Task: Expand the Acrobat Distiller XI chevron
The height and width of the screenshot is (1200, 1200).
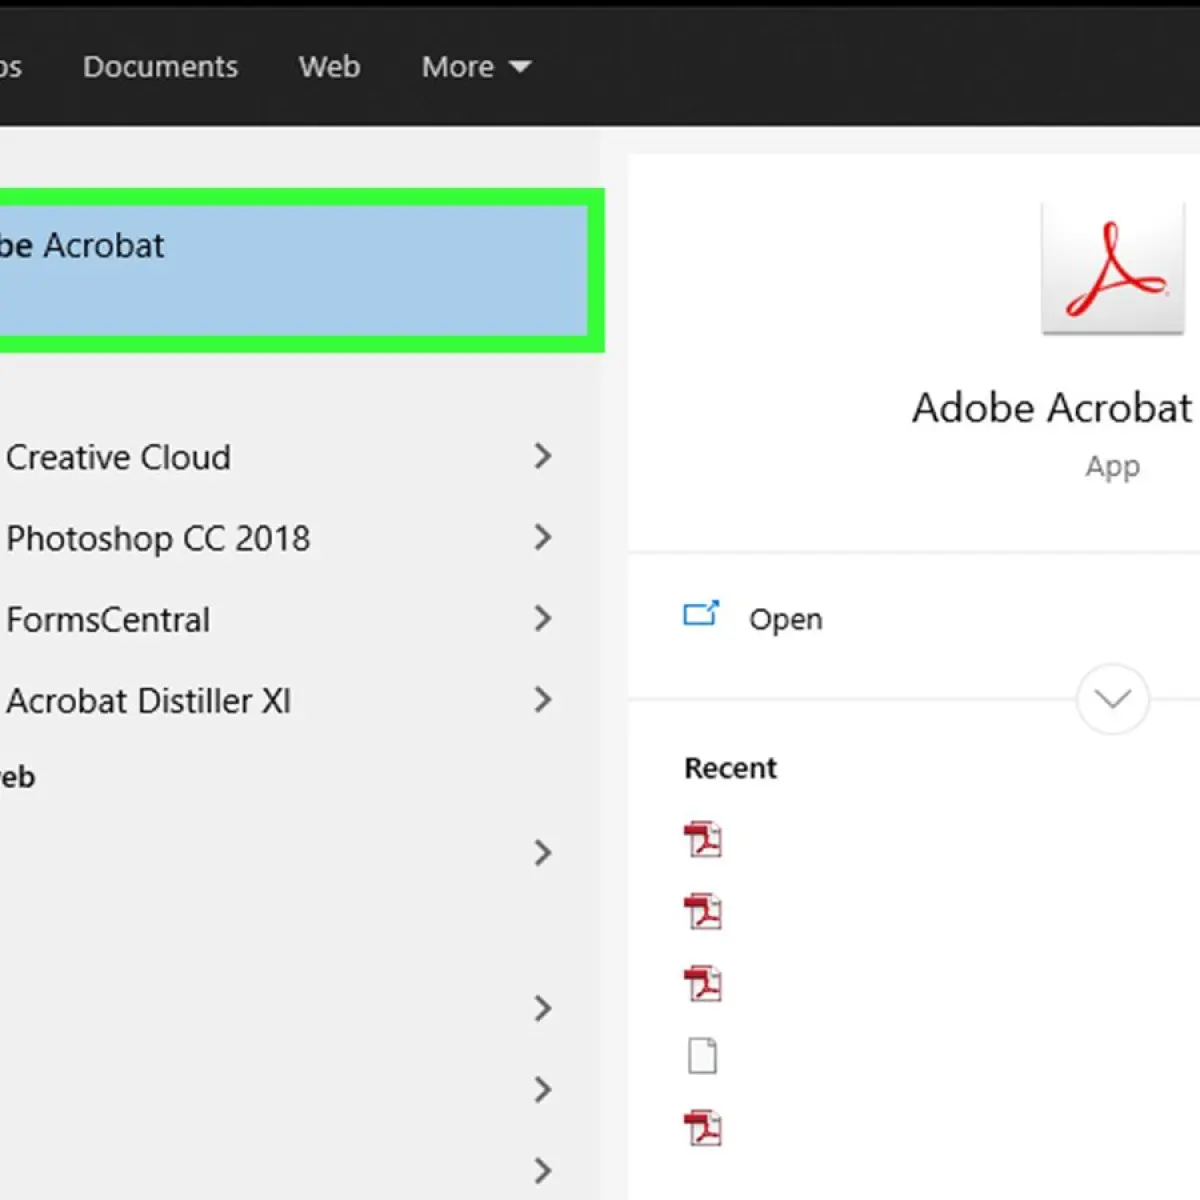Action: pos(543,699)
